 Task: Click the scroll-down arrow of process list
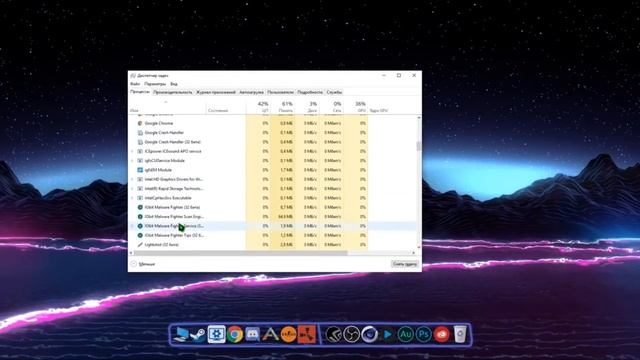click(x=419, y=247)
